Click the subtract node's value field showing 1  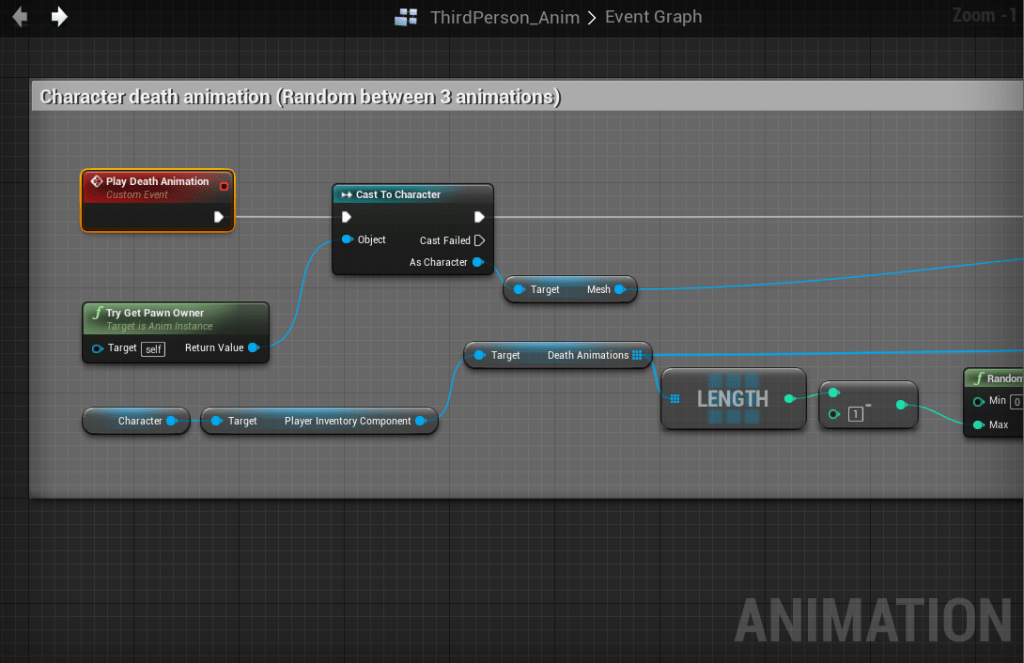coord(855,414)
